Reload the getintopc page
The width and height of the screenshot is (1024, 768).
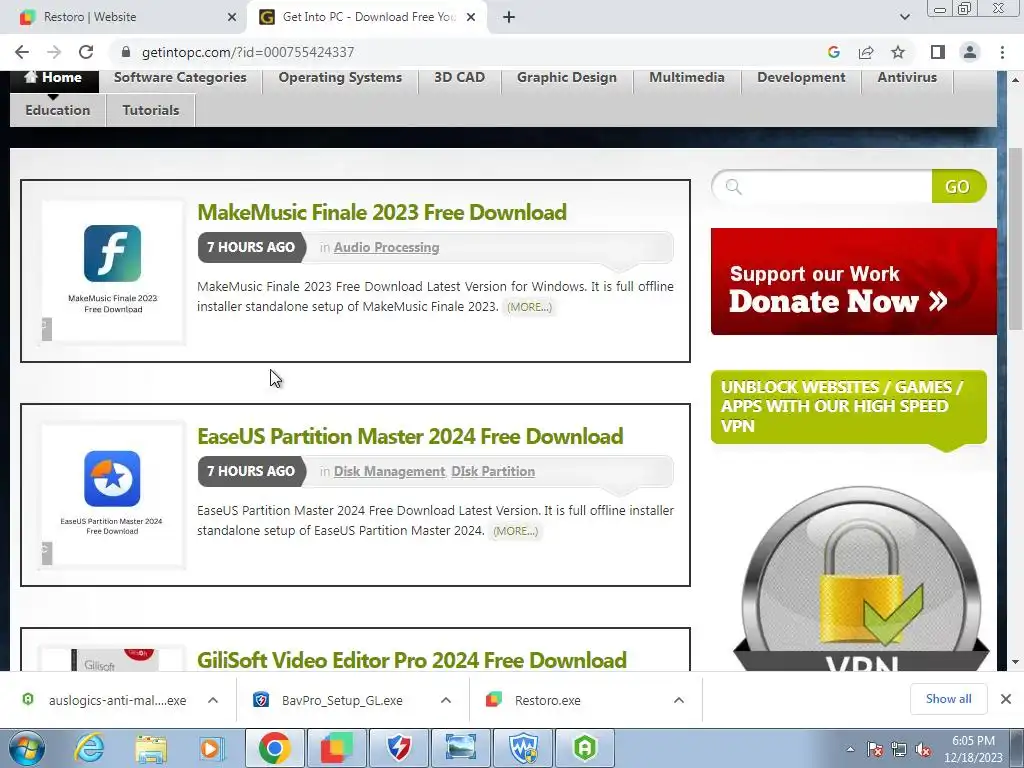click(86, 52)
